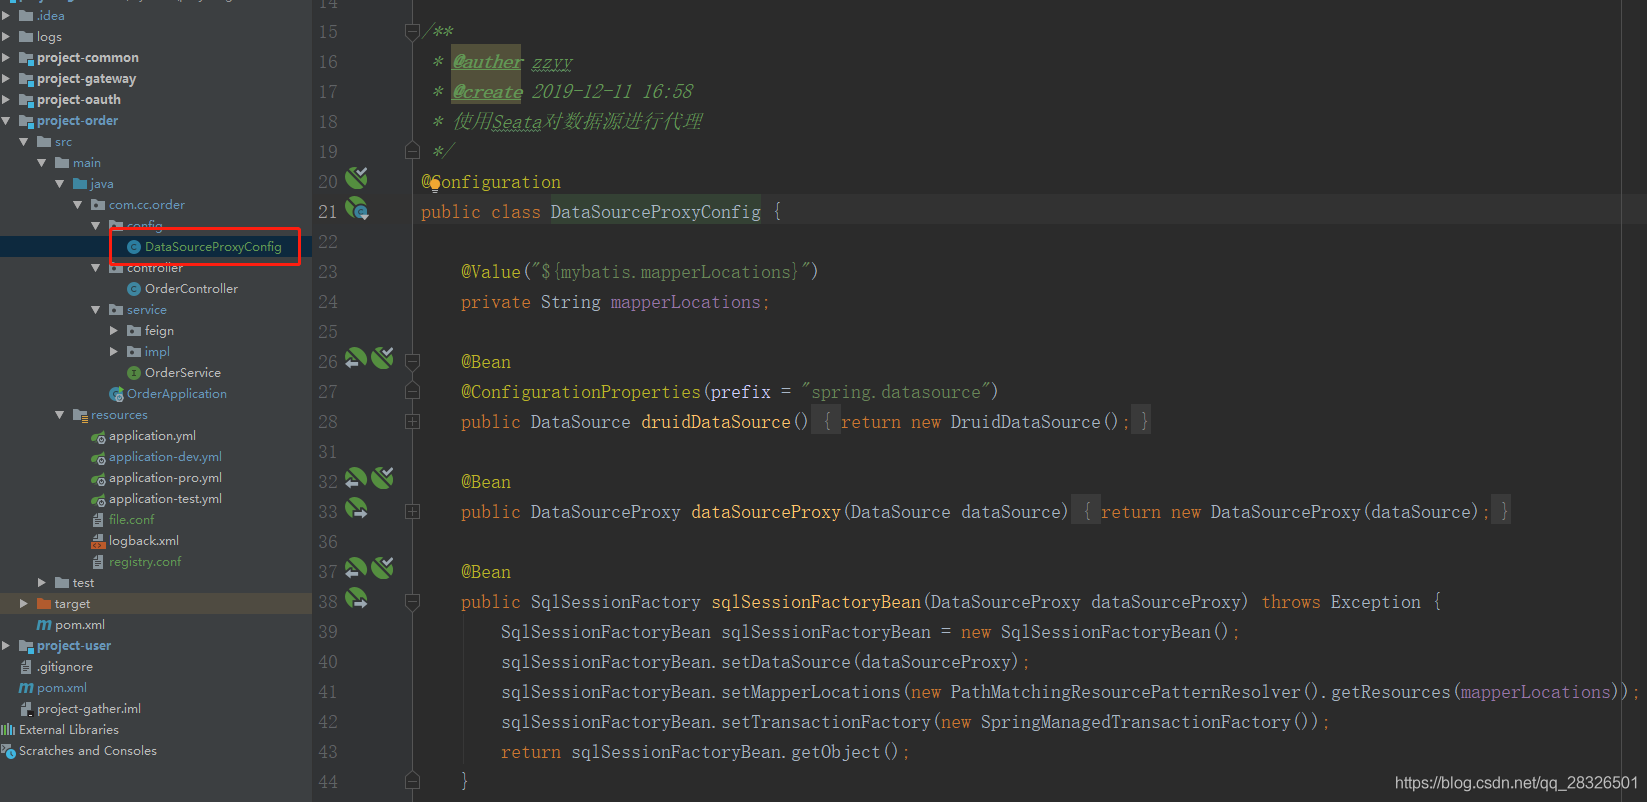Collapse the project-order module node
This screenshot has width=1647, height=802.
tap(7, 121)
